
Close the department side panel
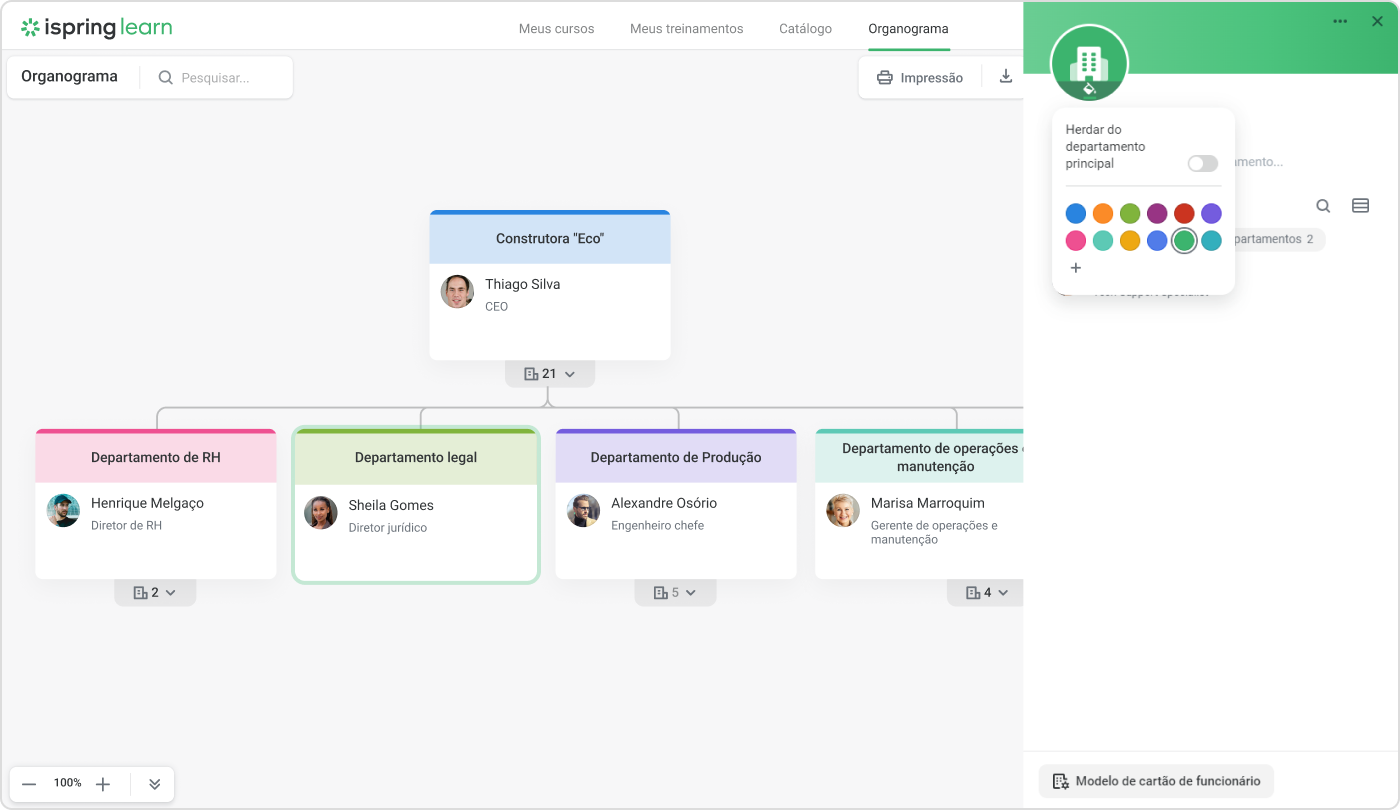tap(1377, 21)
